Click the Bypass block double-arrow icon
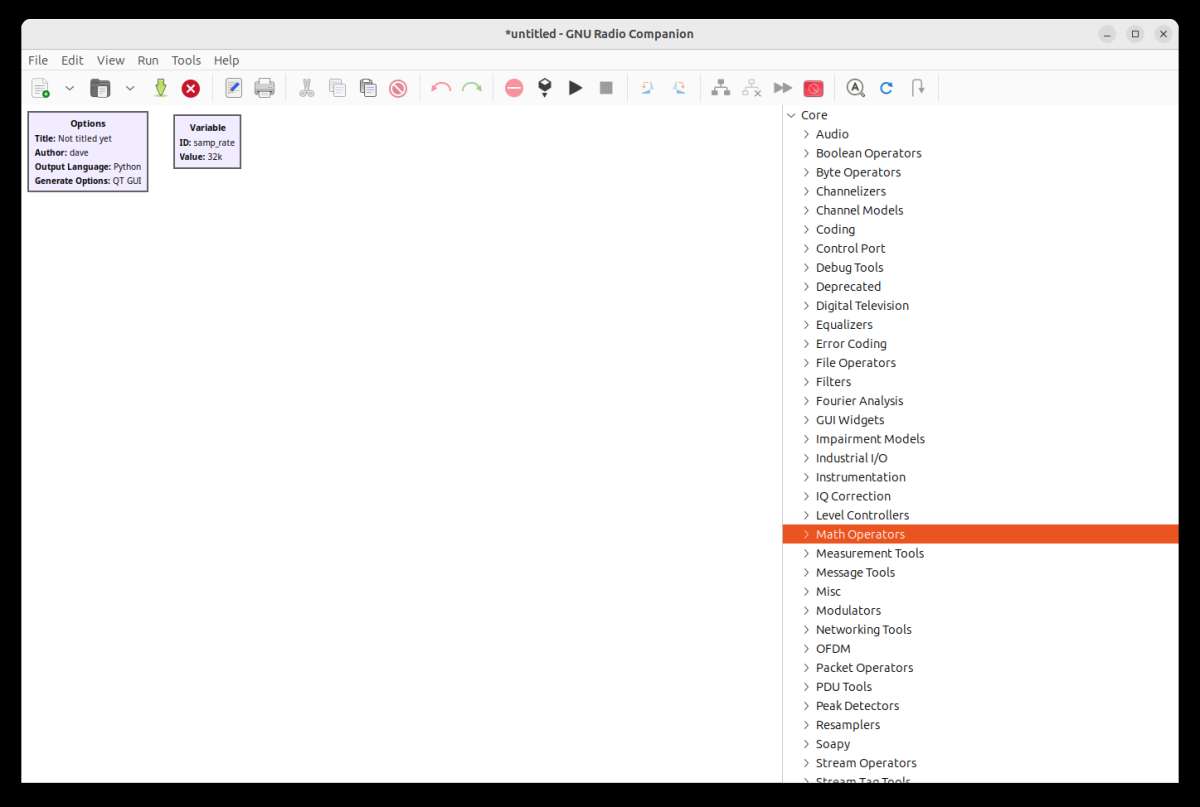The width and height of the screenshot is (1200, 807). tap(783, 88)
